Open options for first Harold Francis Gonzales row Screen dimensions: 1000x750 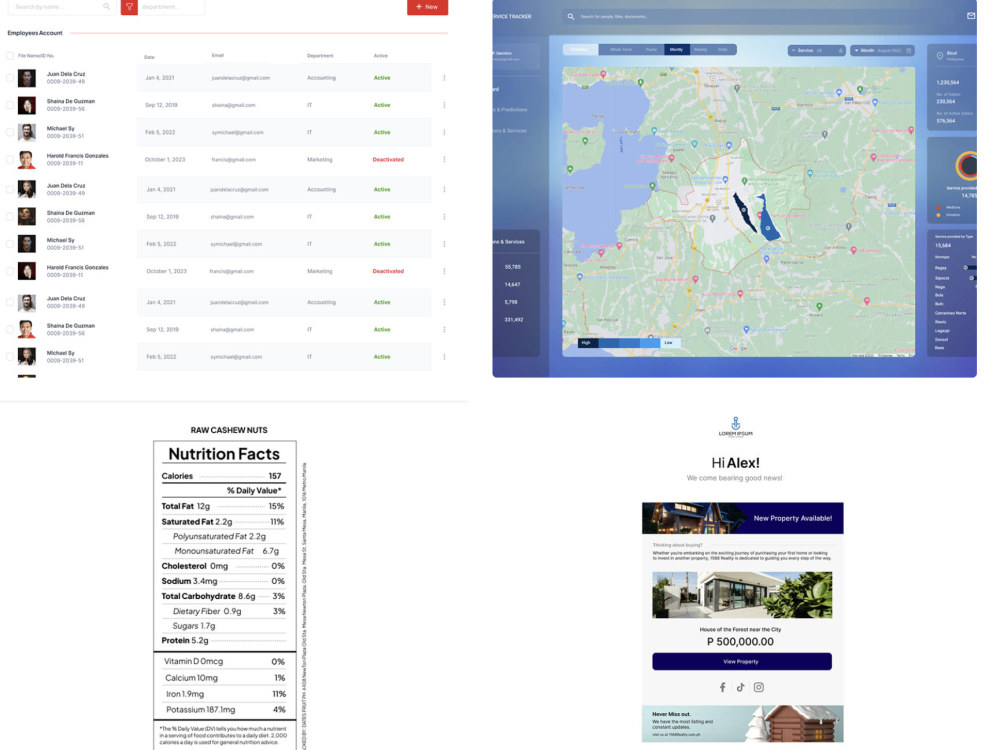(444, 159)
